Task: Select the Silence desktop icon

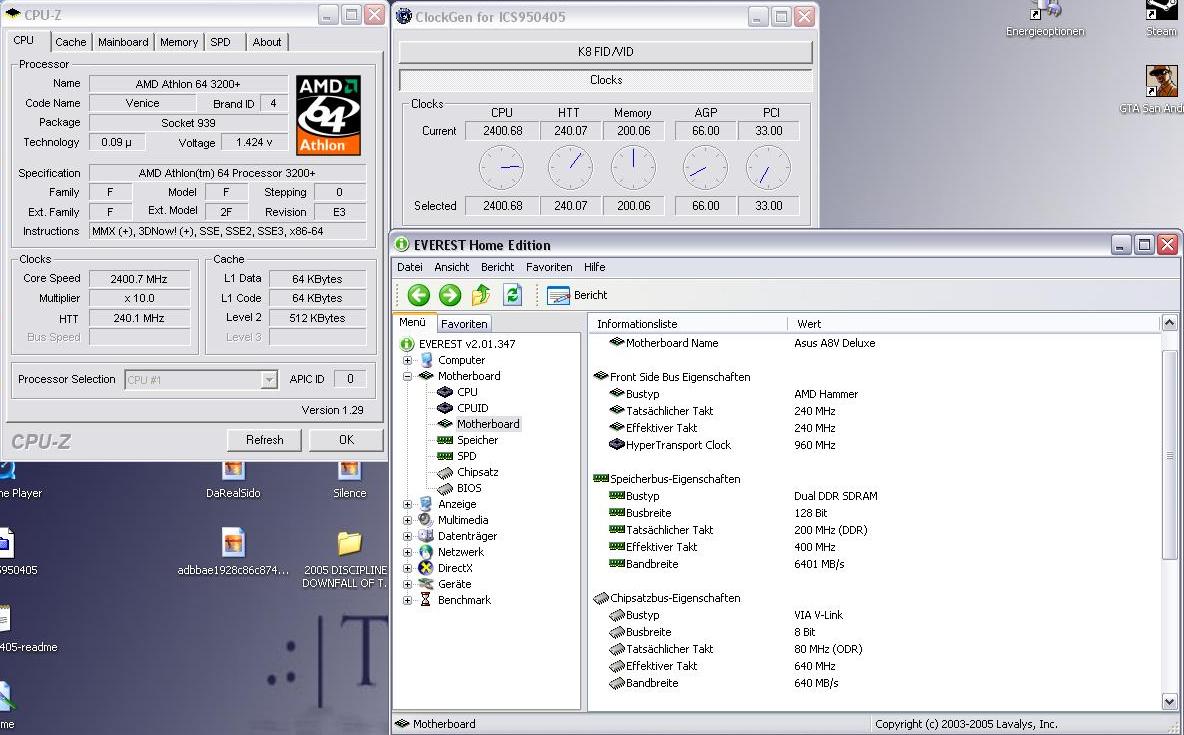Action: point(350,480)
